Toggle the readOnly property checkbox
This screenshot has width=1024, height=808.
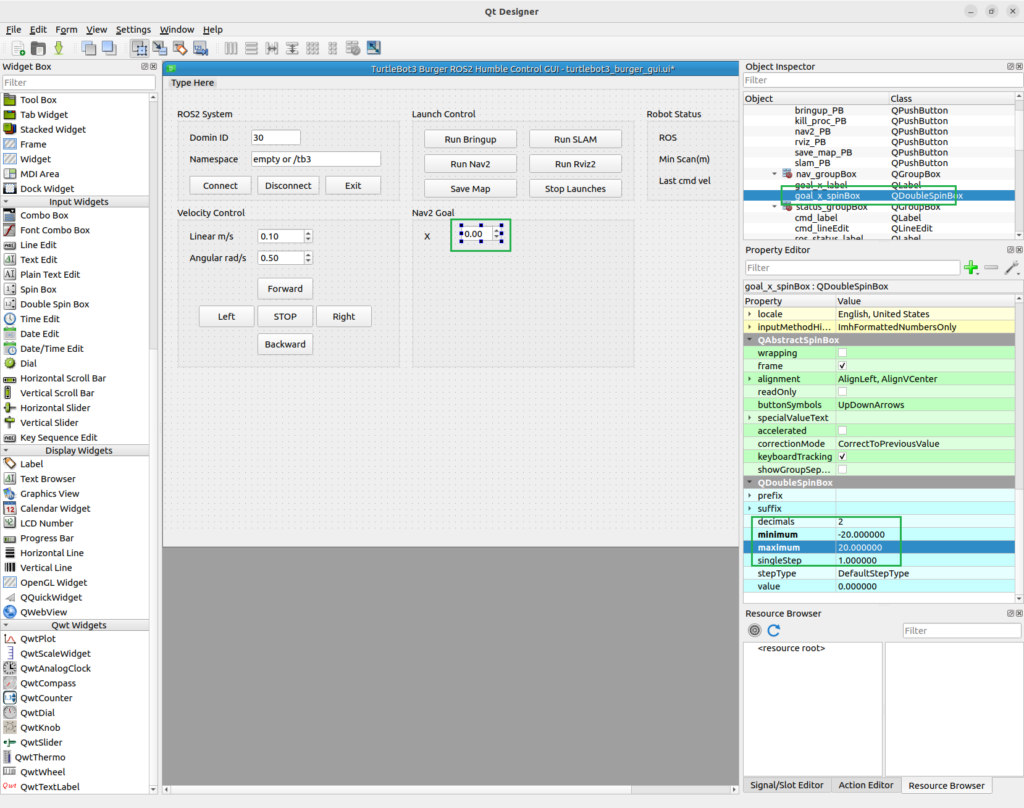[842, 392]
